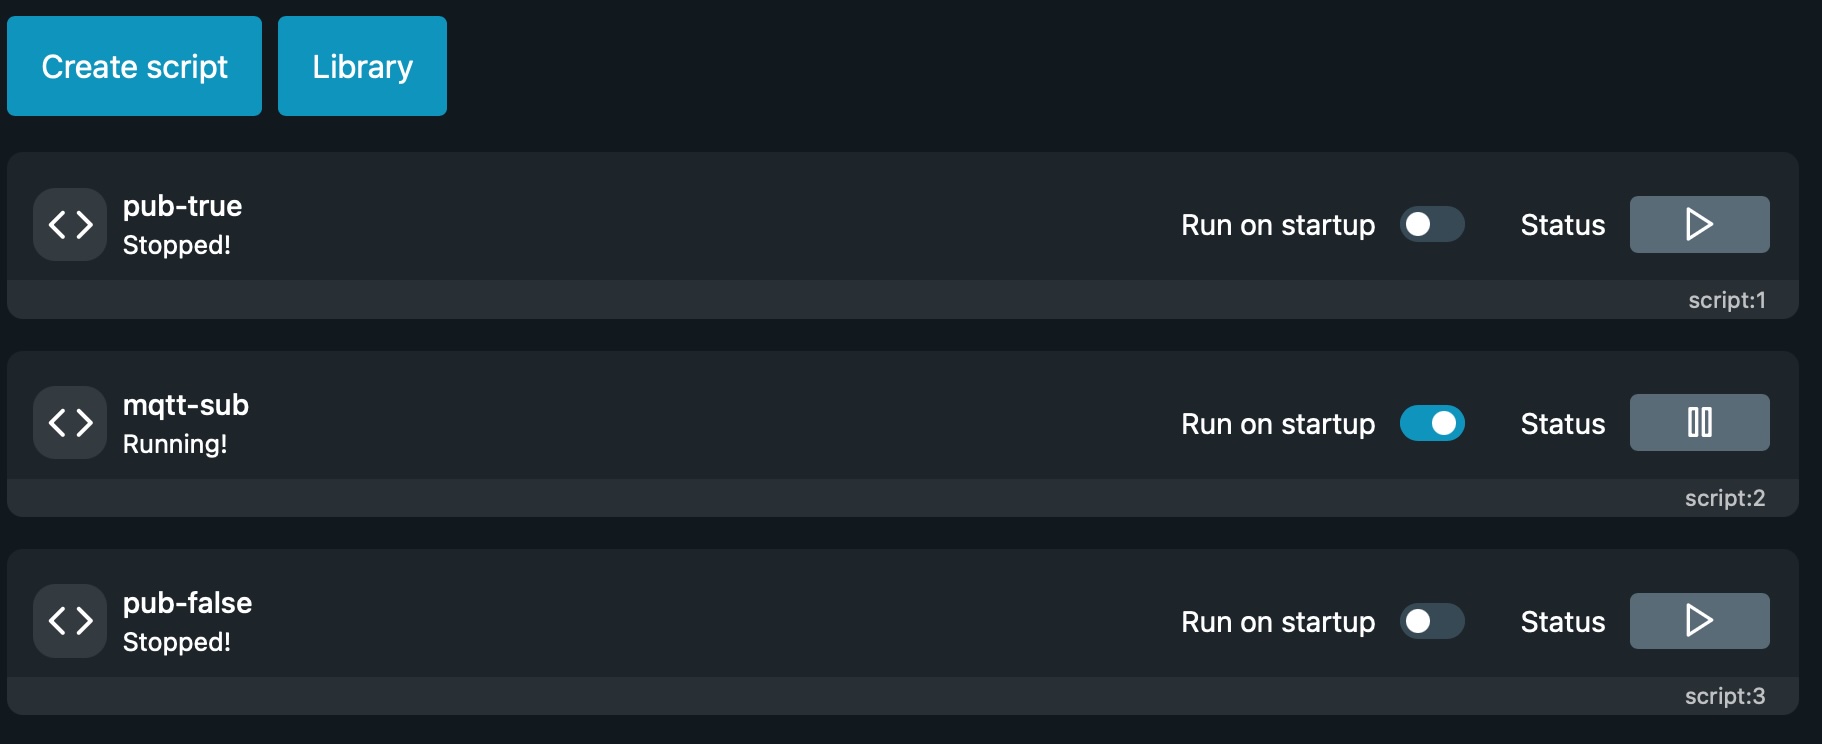This screenshot has width=1822, height=744.
Task: Click the code icon for pub-true
Action: pos(70,225)
